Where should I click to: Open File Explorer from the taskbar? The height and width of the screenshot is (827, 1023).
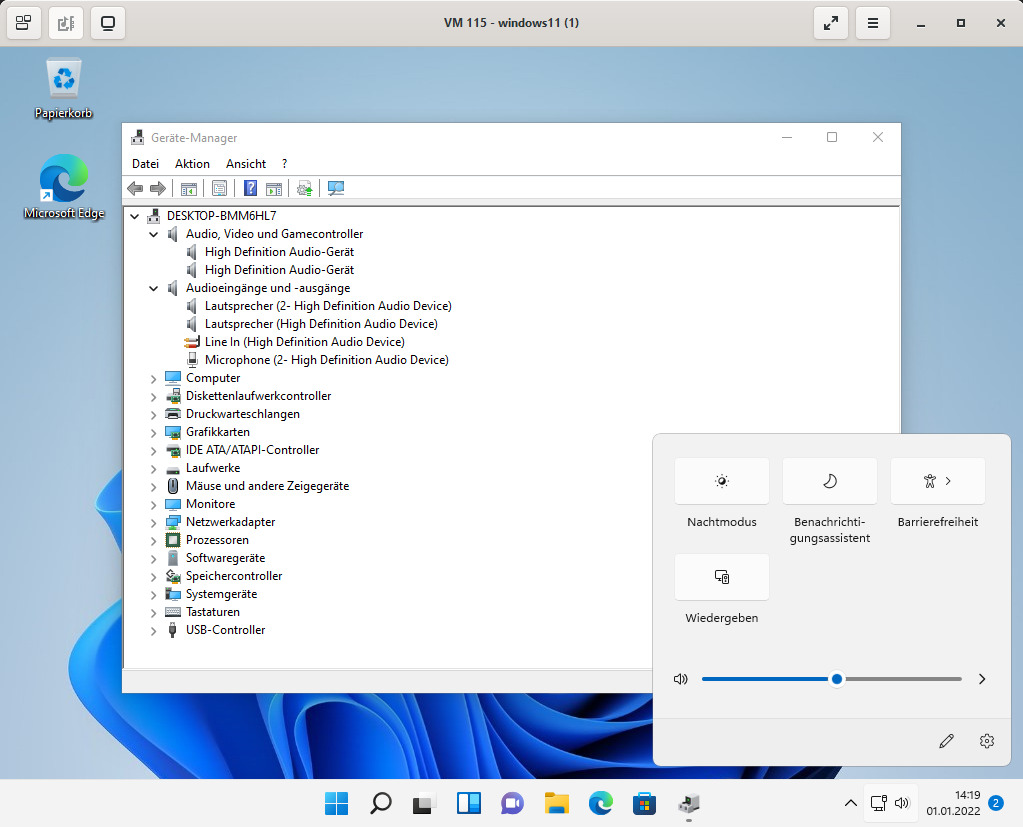click(557, 804)
